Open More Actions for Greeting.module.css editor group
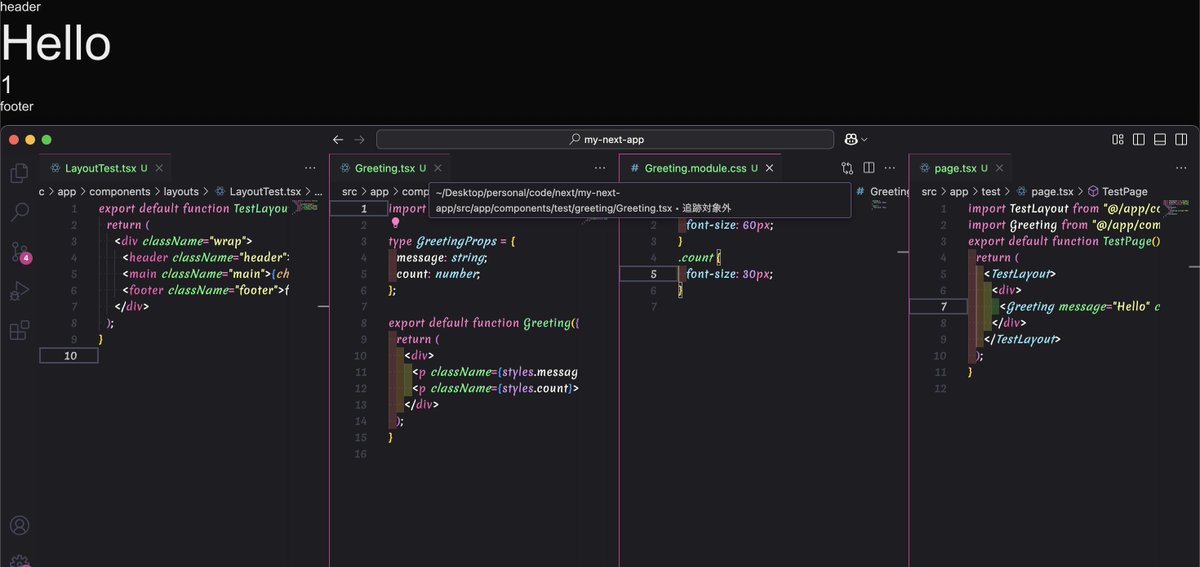This screenshot has width=1200, height=567. 890,168
